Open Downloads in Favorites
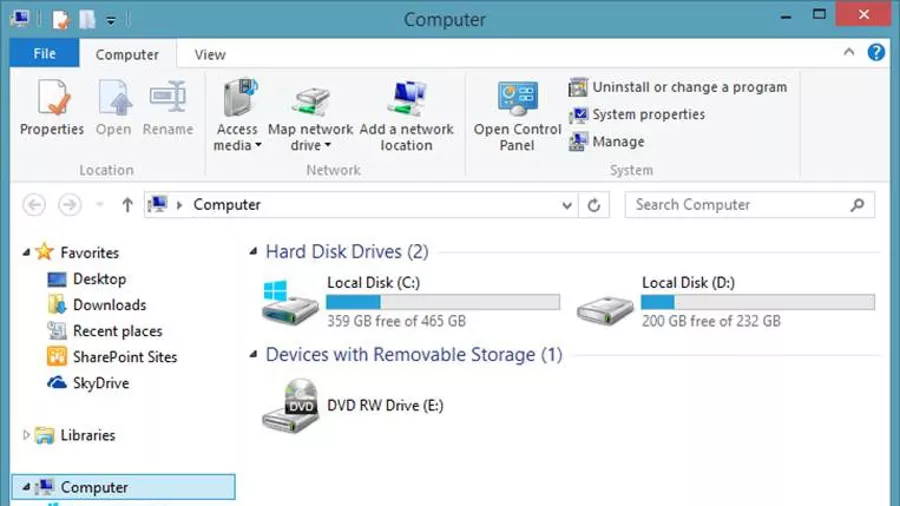Image resolution: width=900 pixels, height=506 pixels. point(109,305)
